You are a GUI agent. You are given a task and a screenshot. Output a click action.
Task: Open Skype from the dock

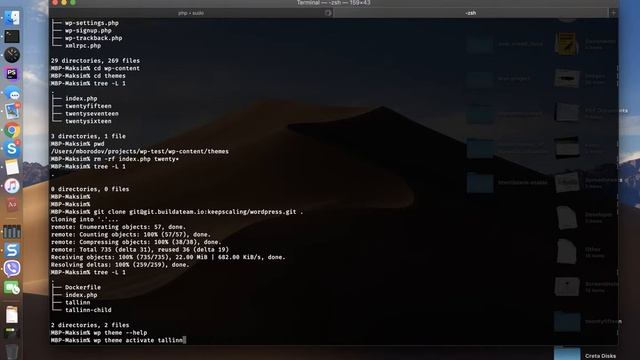tap(12, 149)
